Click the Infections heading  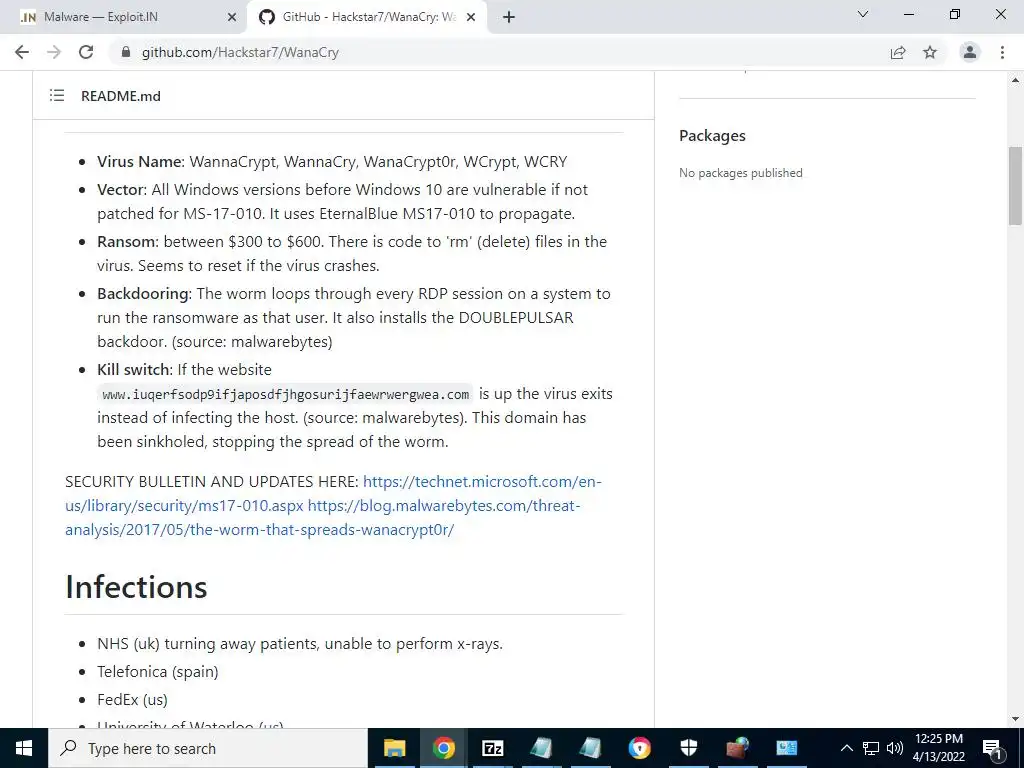136,586
